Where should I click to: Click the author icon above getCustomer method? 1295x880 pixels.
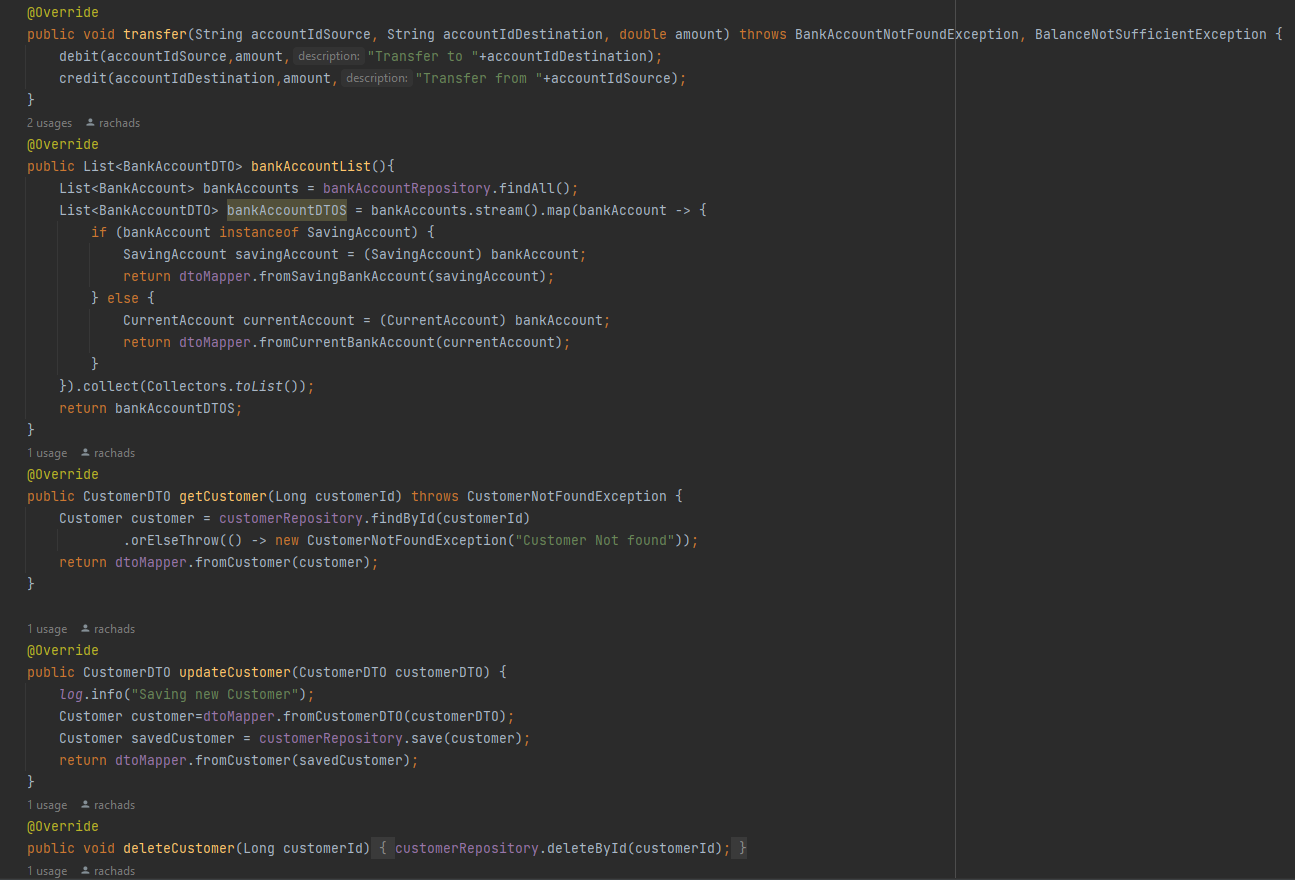click(85, 452)
